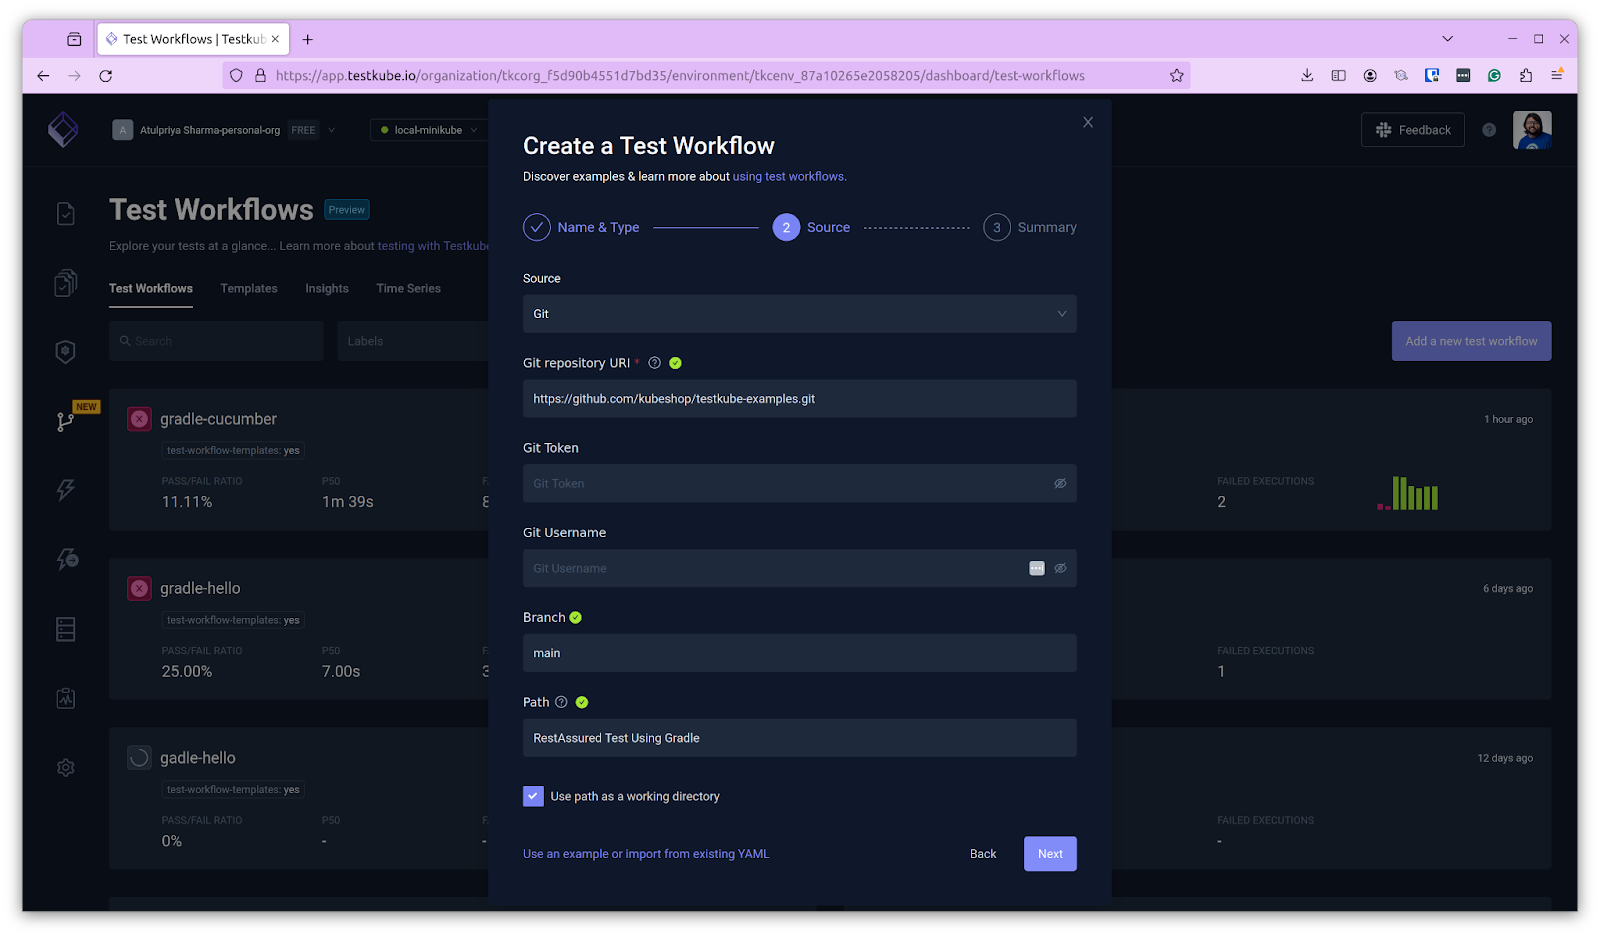1600x936 pixels.
Task: Select the Test Workflows tab
Action: (x=151, y=288)
